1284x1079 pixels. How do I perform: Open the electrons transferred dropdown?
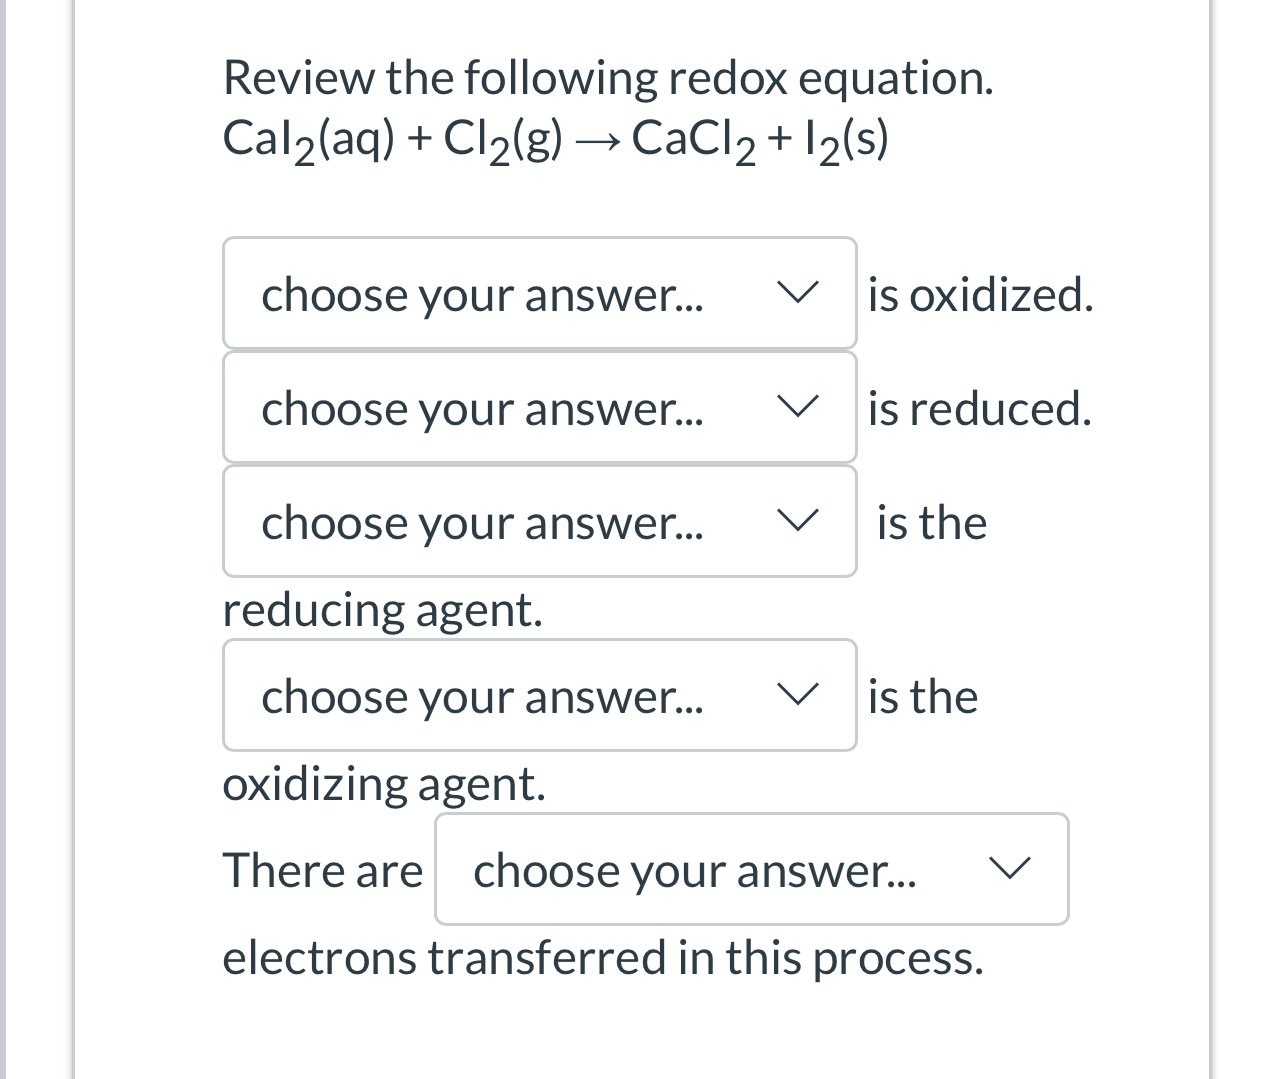[751, 869]
